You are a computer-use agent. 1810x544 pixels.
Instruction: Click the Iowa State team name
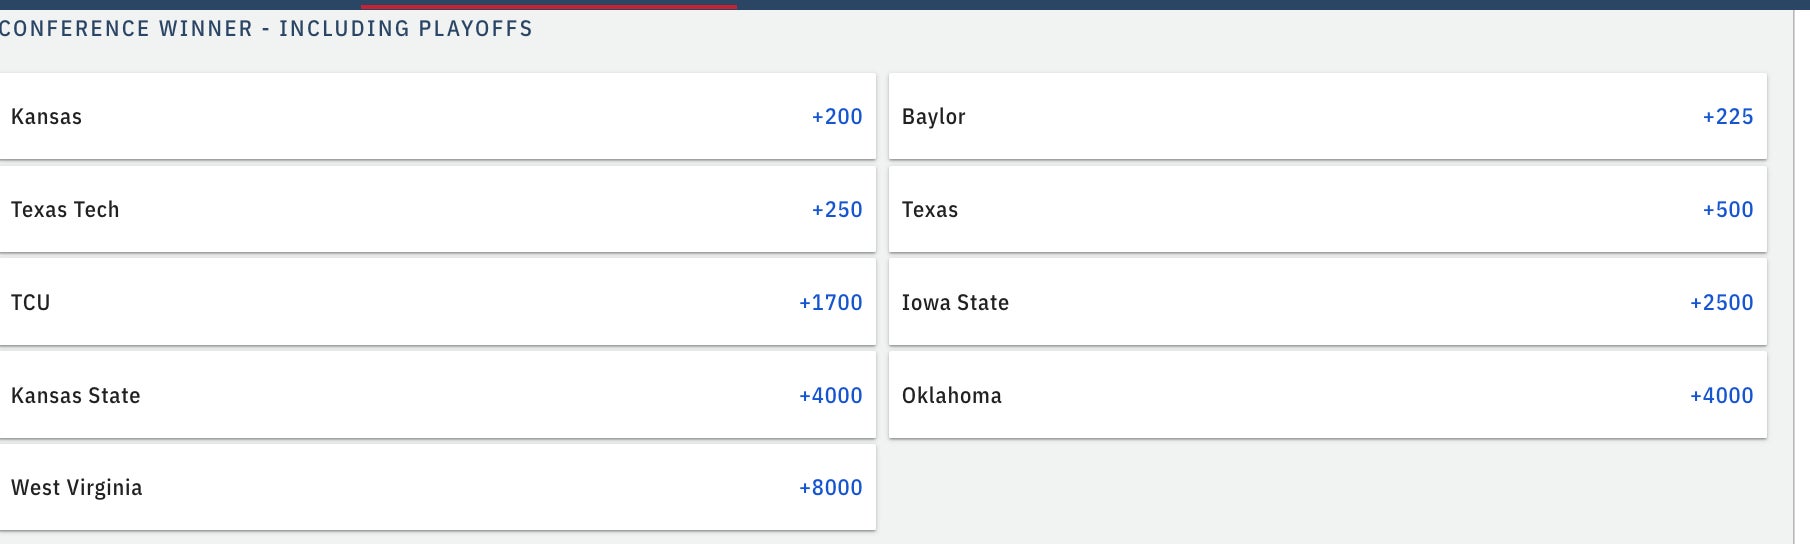tap(955, 303)
